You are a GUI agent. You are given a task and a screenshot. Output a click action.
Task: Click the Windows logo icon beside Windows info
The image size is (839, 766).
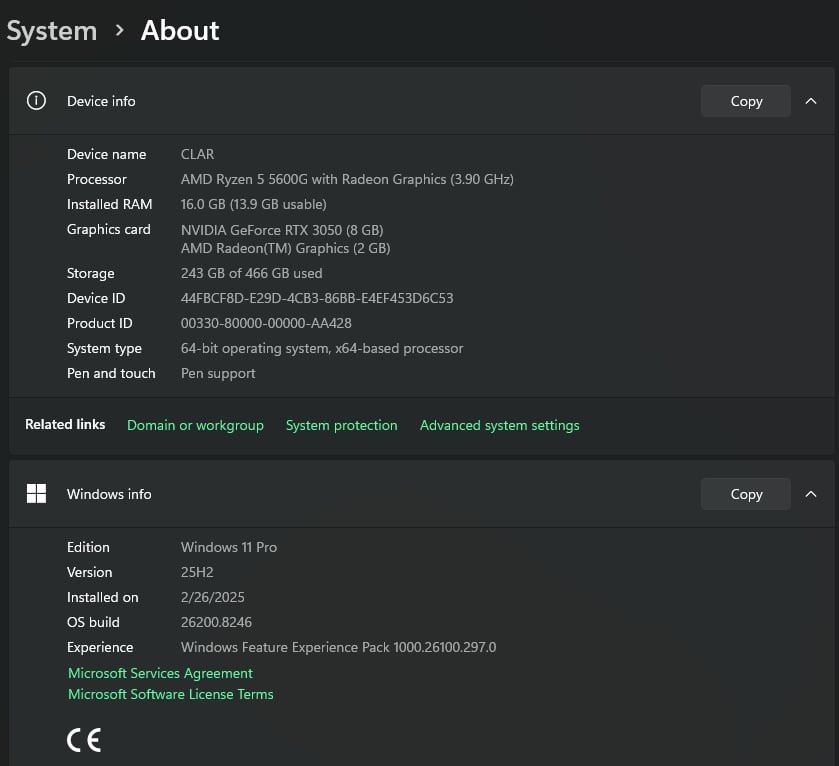point(36,493)
